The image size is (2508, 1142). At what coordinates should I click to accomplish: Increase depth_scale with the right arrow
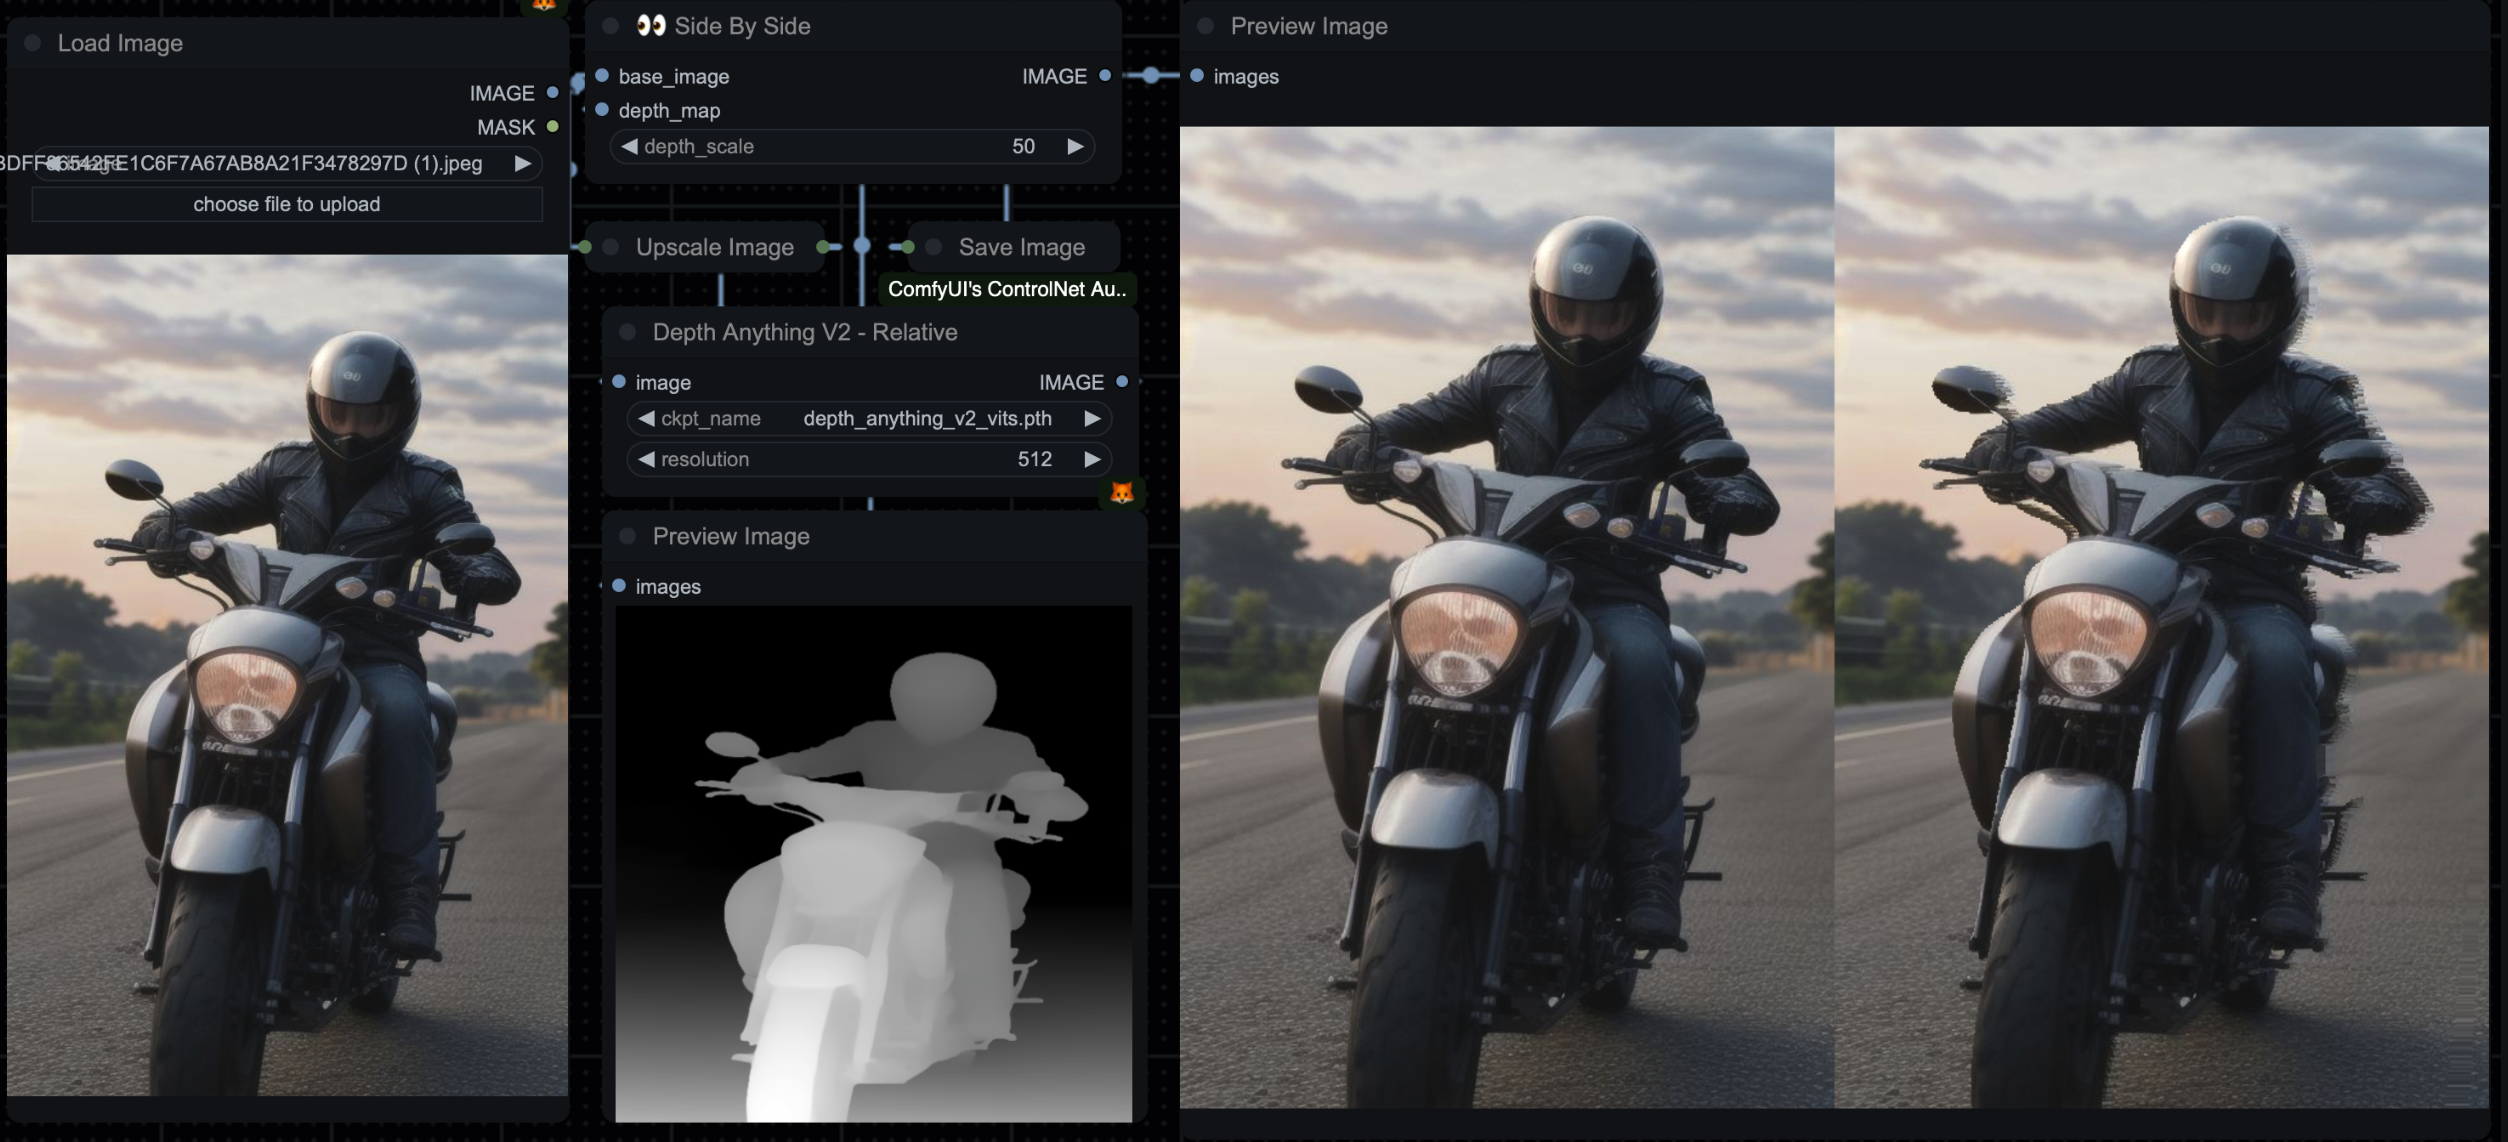pyautogui.click(x=1075, y=147)
